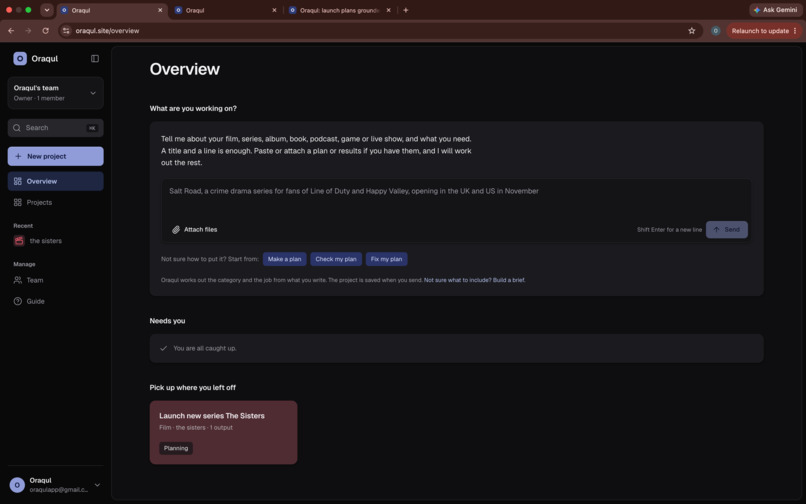
Task: Switch to the second Oraqul tab
Action: pos(224,10)
